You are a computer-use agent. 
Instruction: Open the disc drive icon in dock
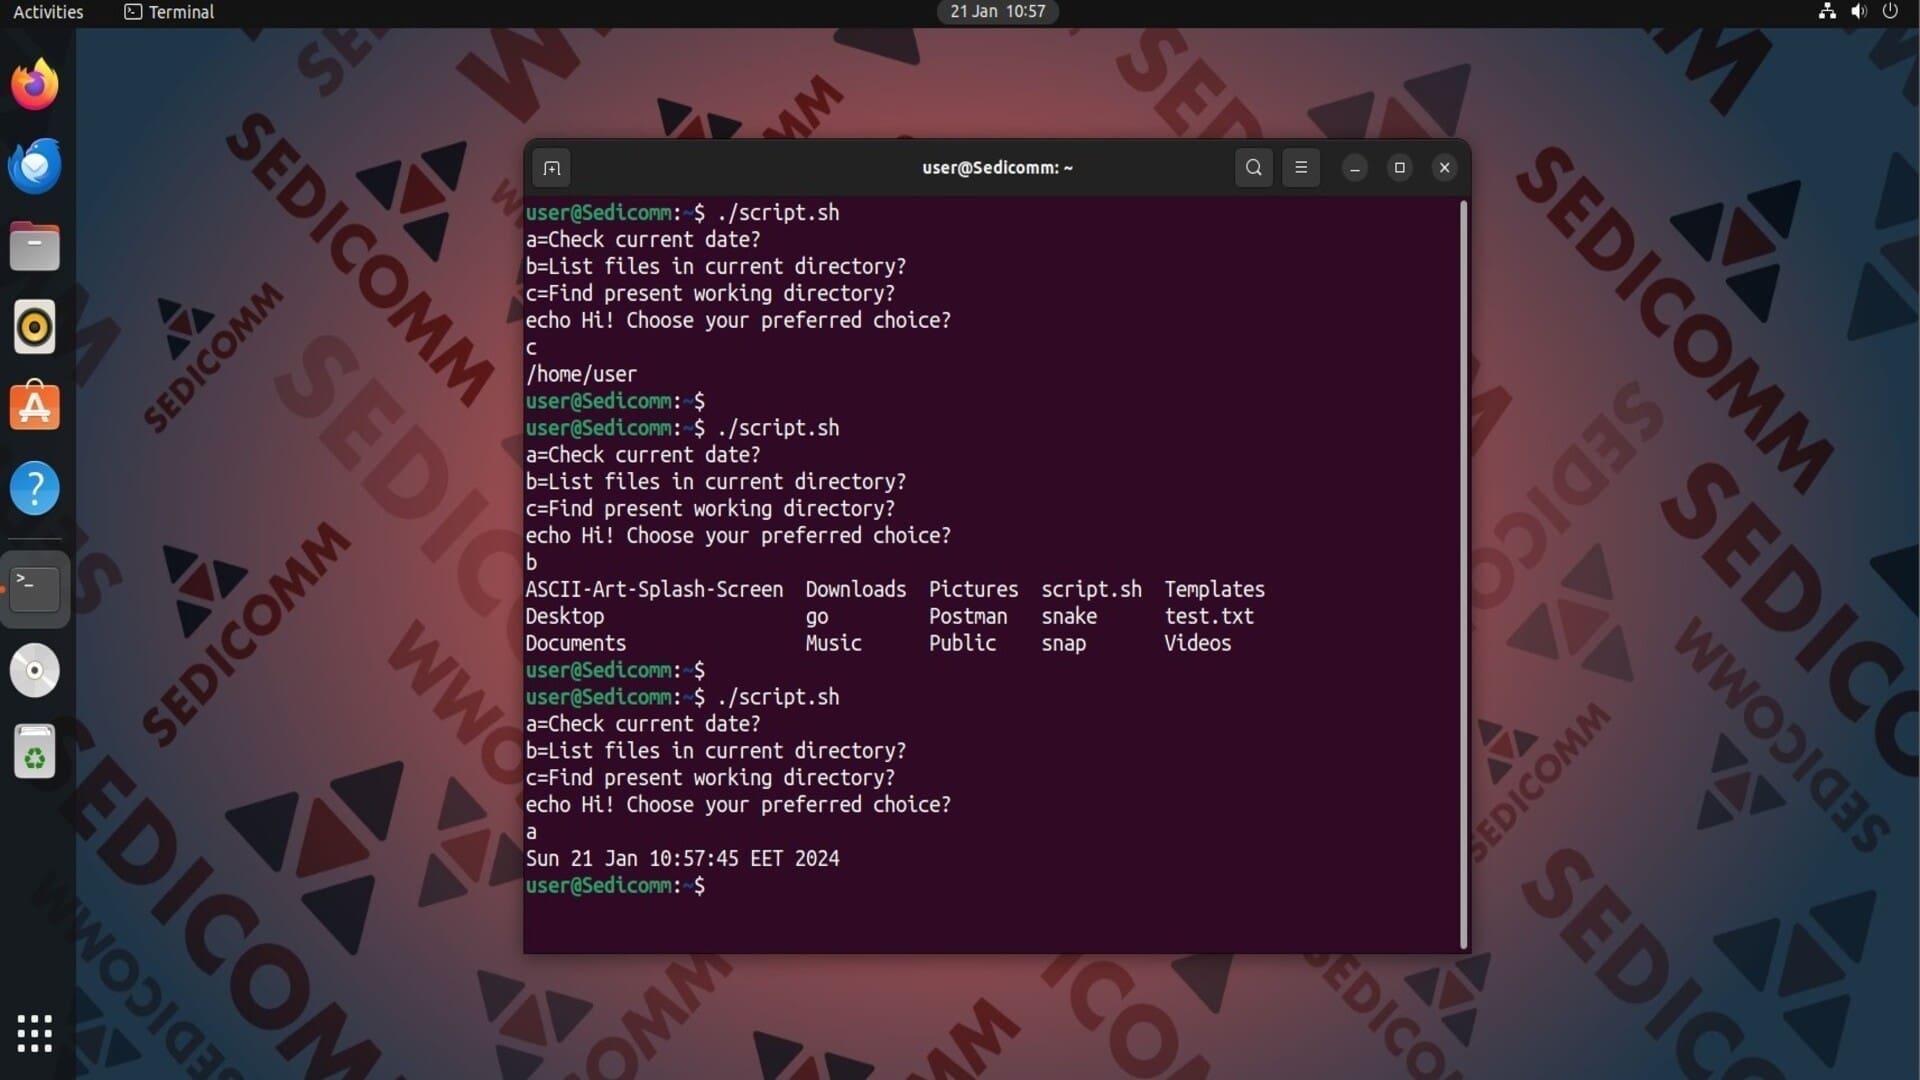coord(35,670)
